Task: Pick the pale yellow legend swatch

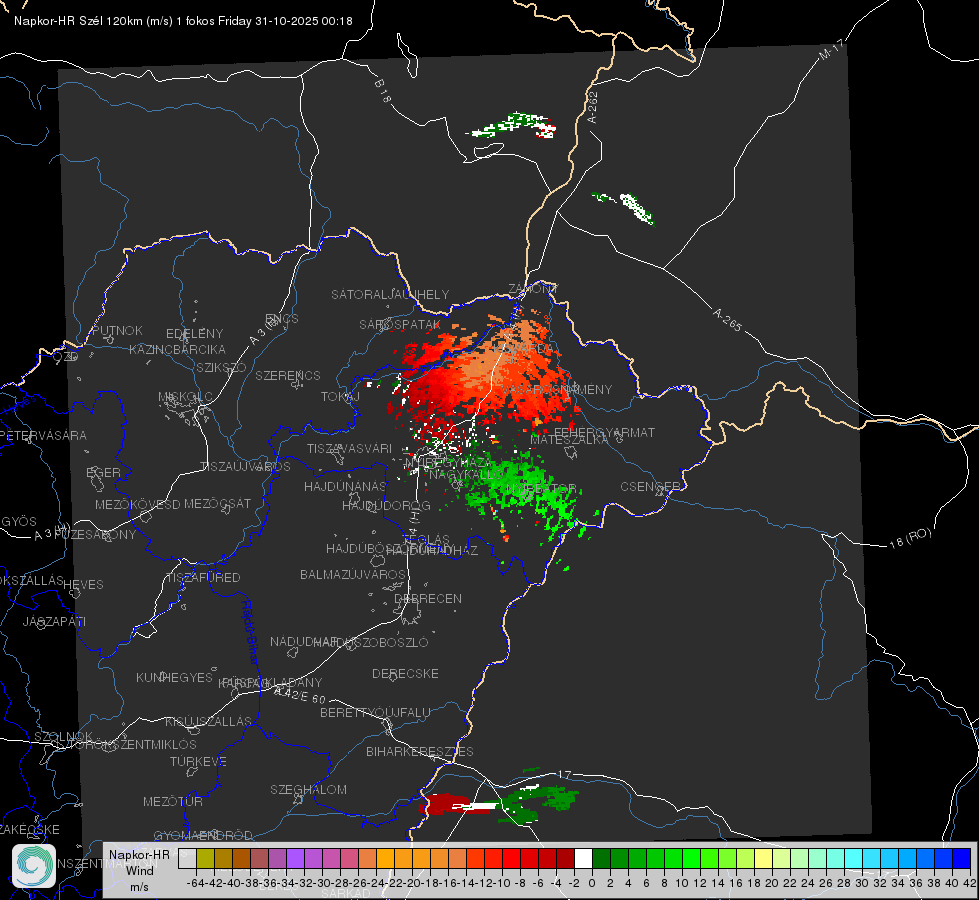Action: coord(764,859)
